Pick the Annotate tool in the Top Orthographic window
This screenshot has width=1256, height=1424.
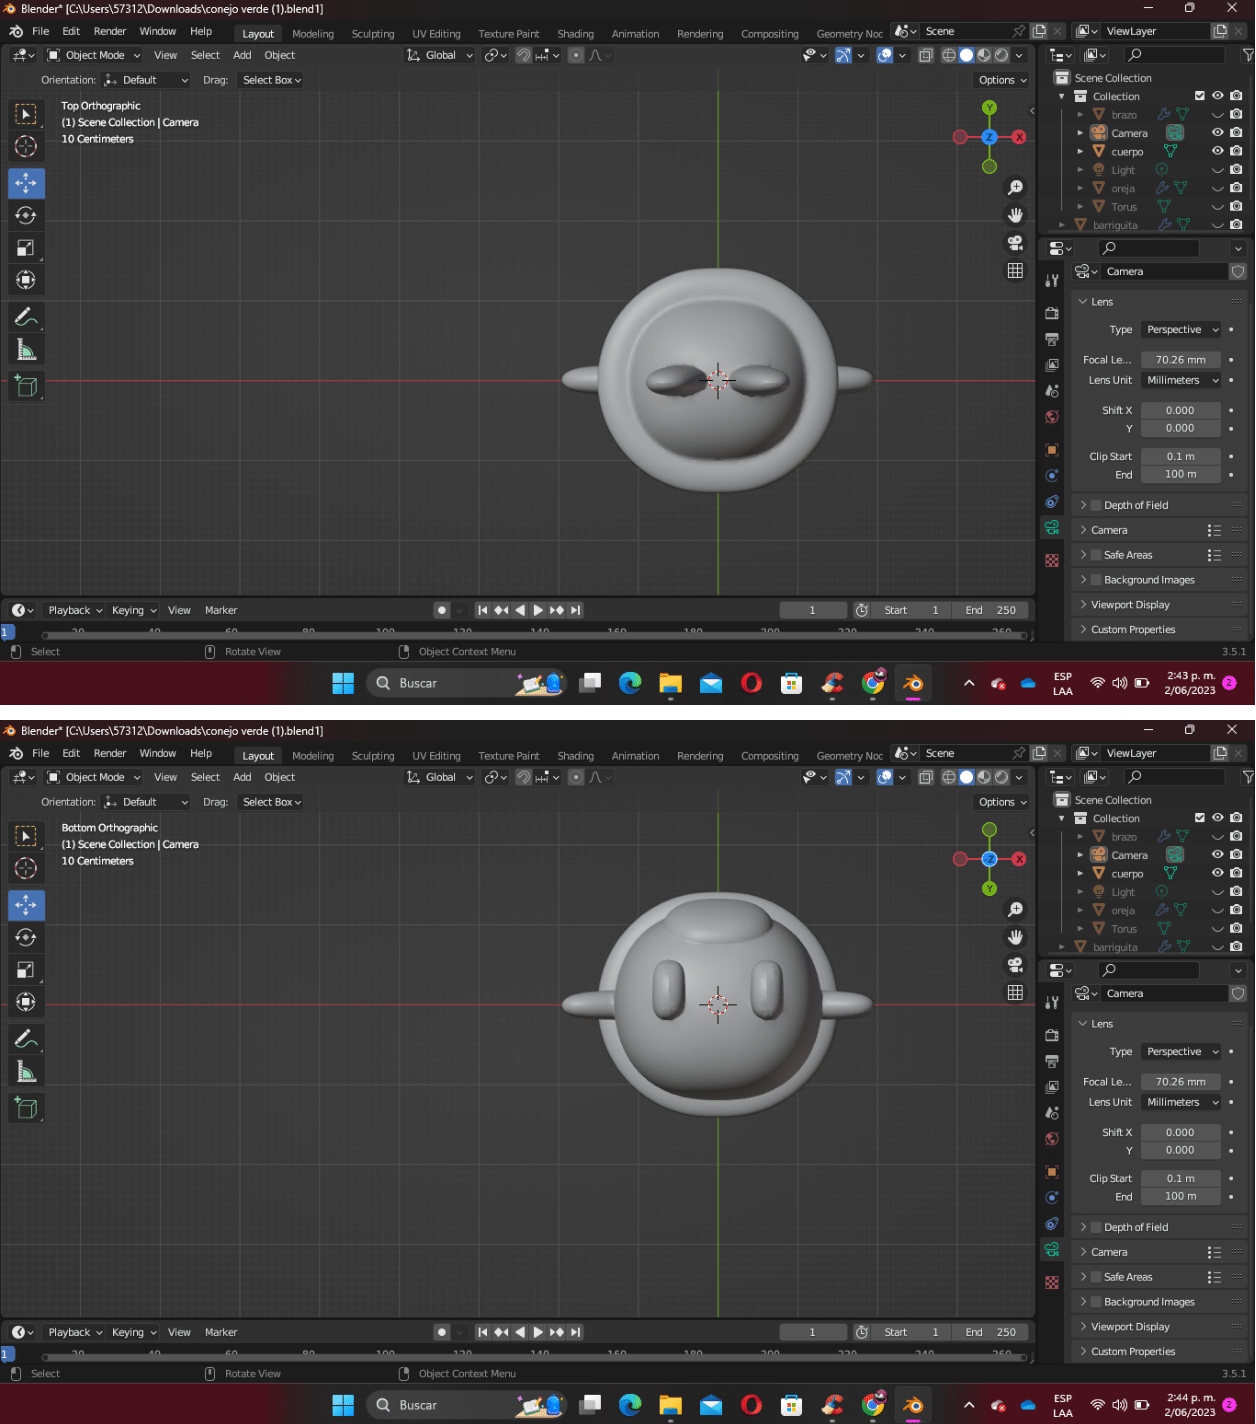(x=26, y=317)
